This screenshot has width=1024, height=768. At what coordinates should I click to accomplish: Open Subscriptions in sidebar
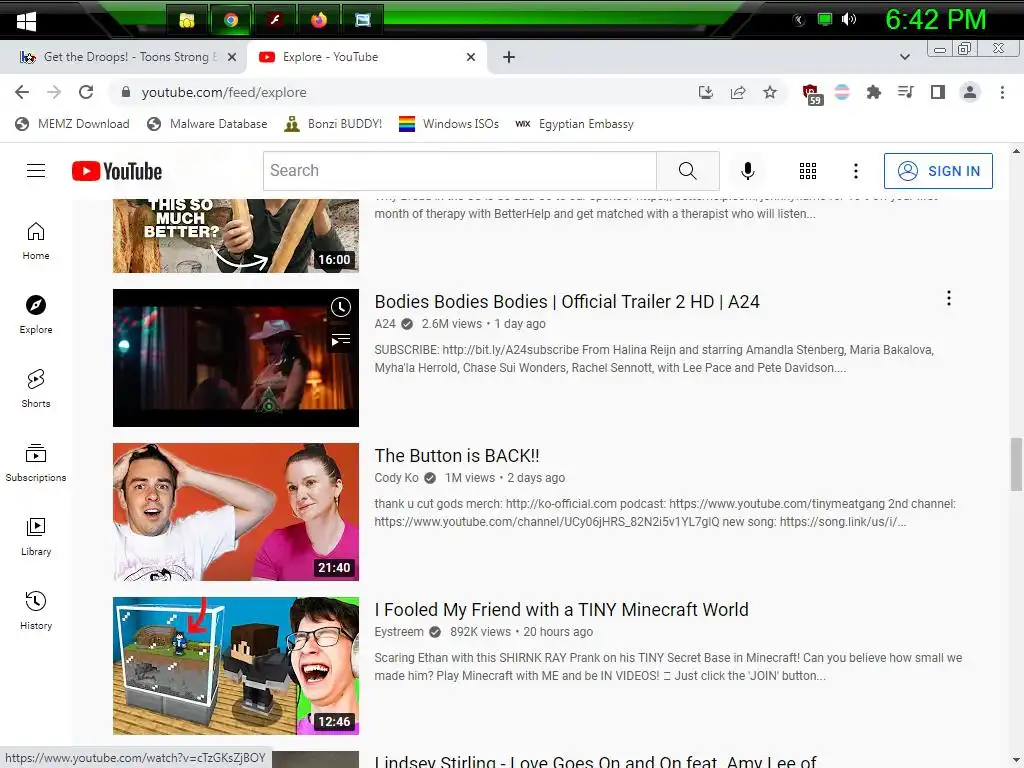click(x=36, y=463)
